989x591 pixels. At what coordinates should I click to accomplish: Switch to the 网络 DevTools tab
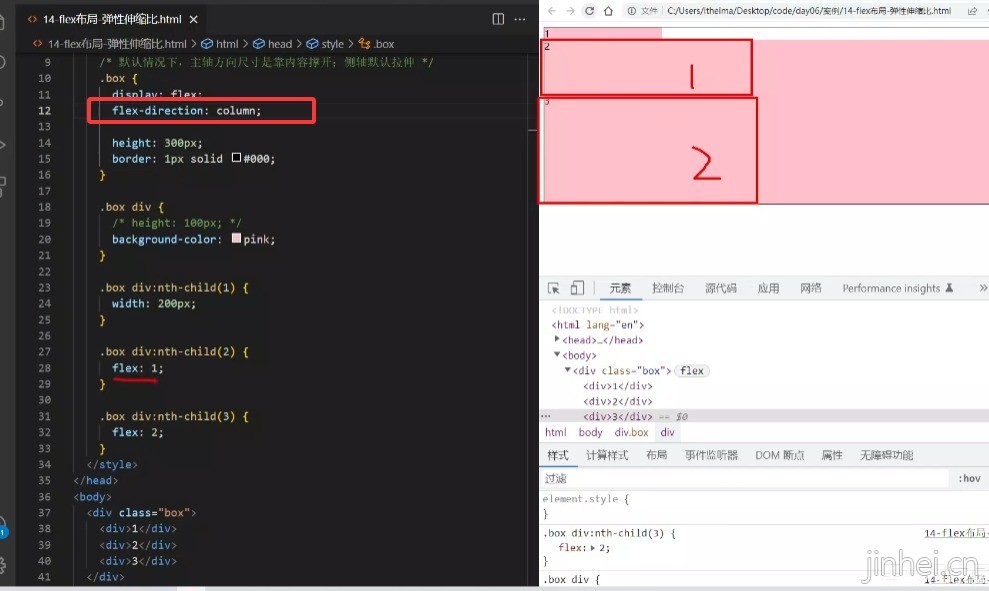[811, 288]
